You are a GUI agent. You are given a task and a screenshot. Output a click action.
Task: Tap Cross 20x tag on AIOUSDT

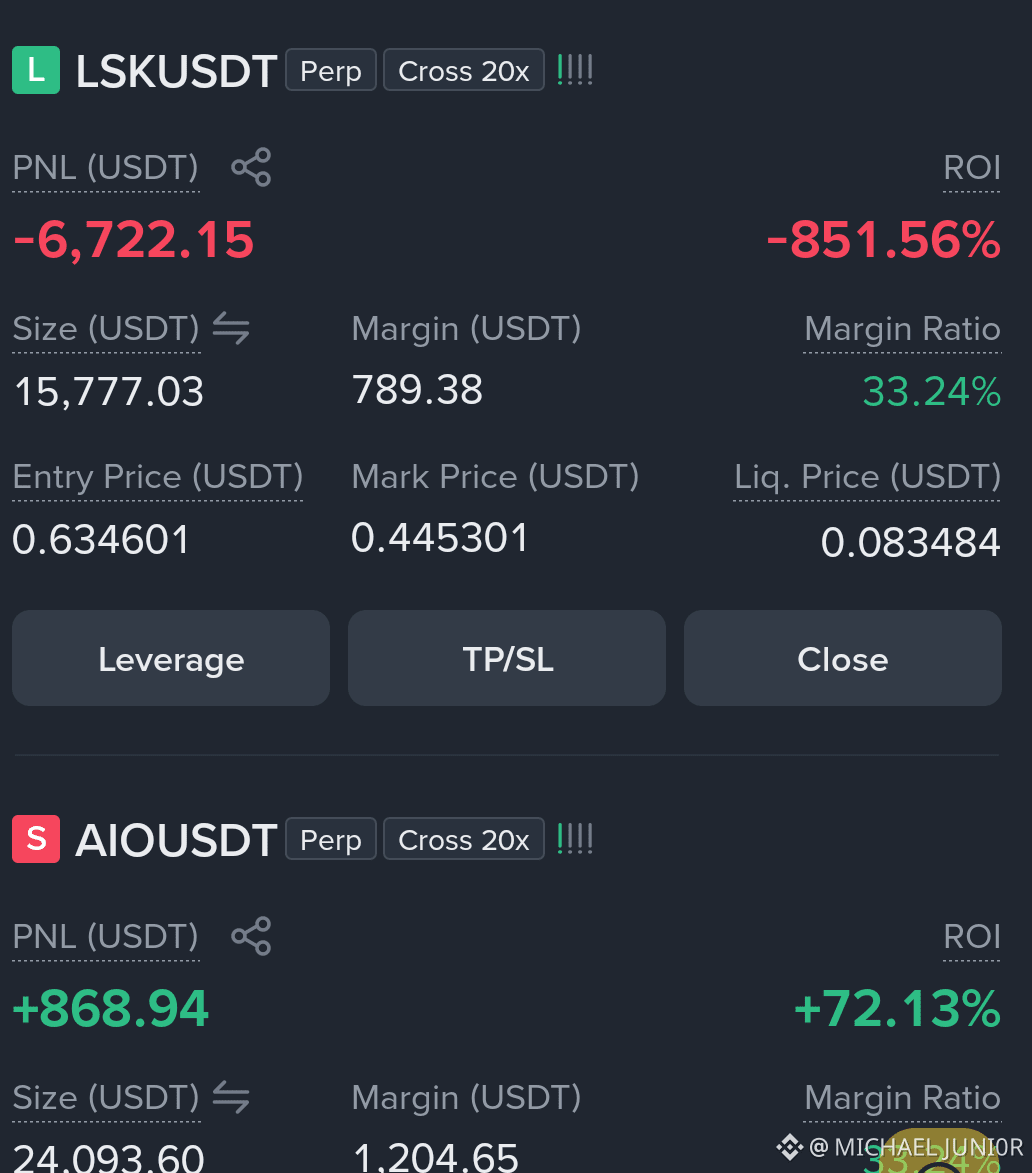point(464,839)
